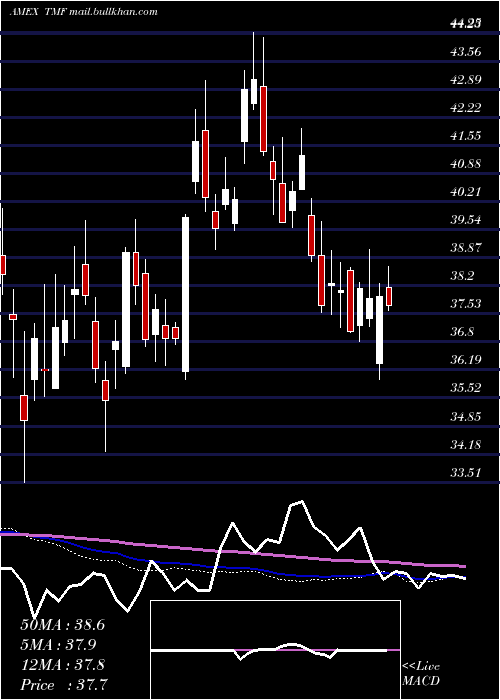Select the 33.51 price axis label

[466, 473]
